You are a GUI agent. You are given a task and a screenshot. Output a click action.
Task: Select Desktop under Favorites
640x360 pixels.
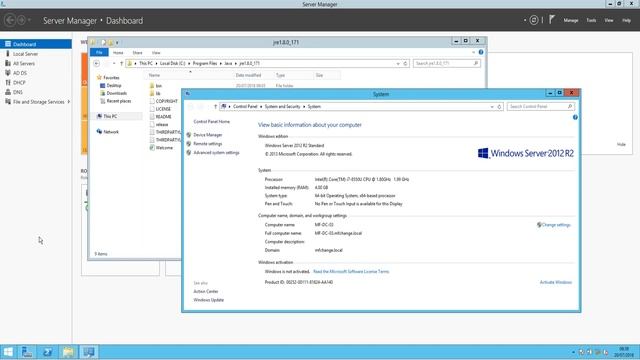coord(114,86)
